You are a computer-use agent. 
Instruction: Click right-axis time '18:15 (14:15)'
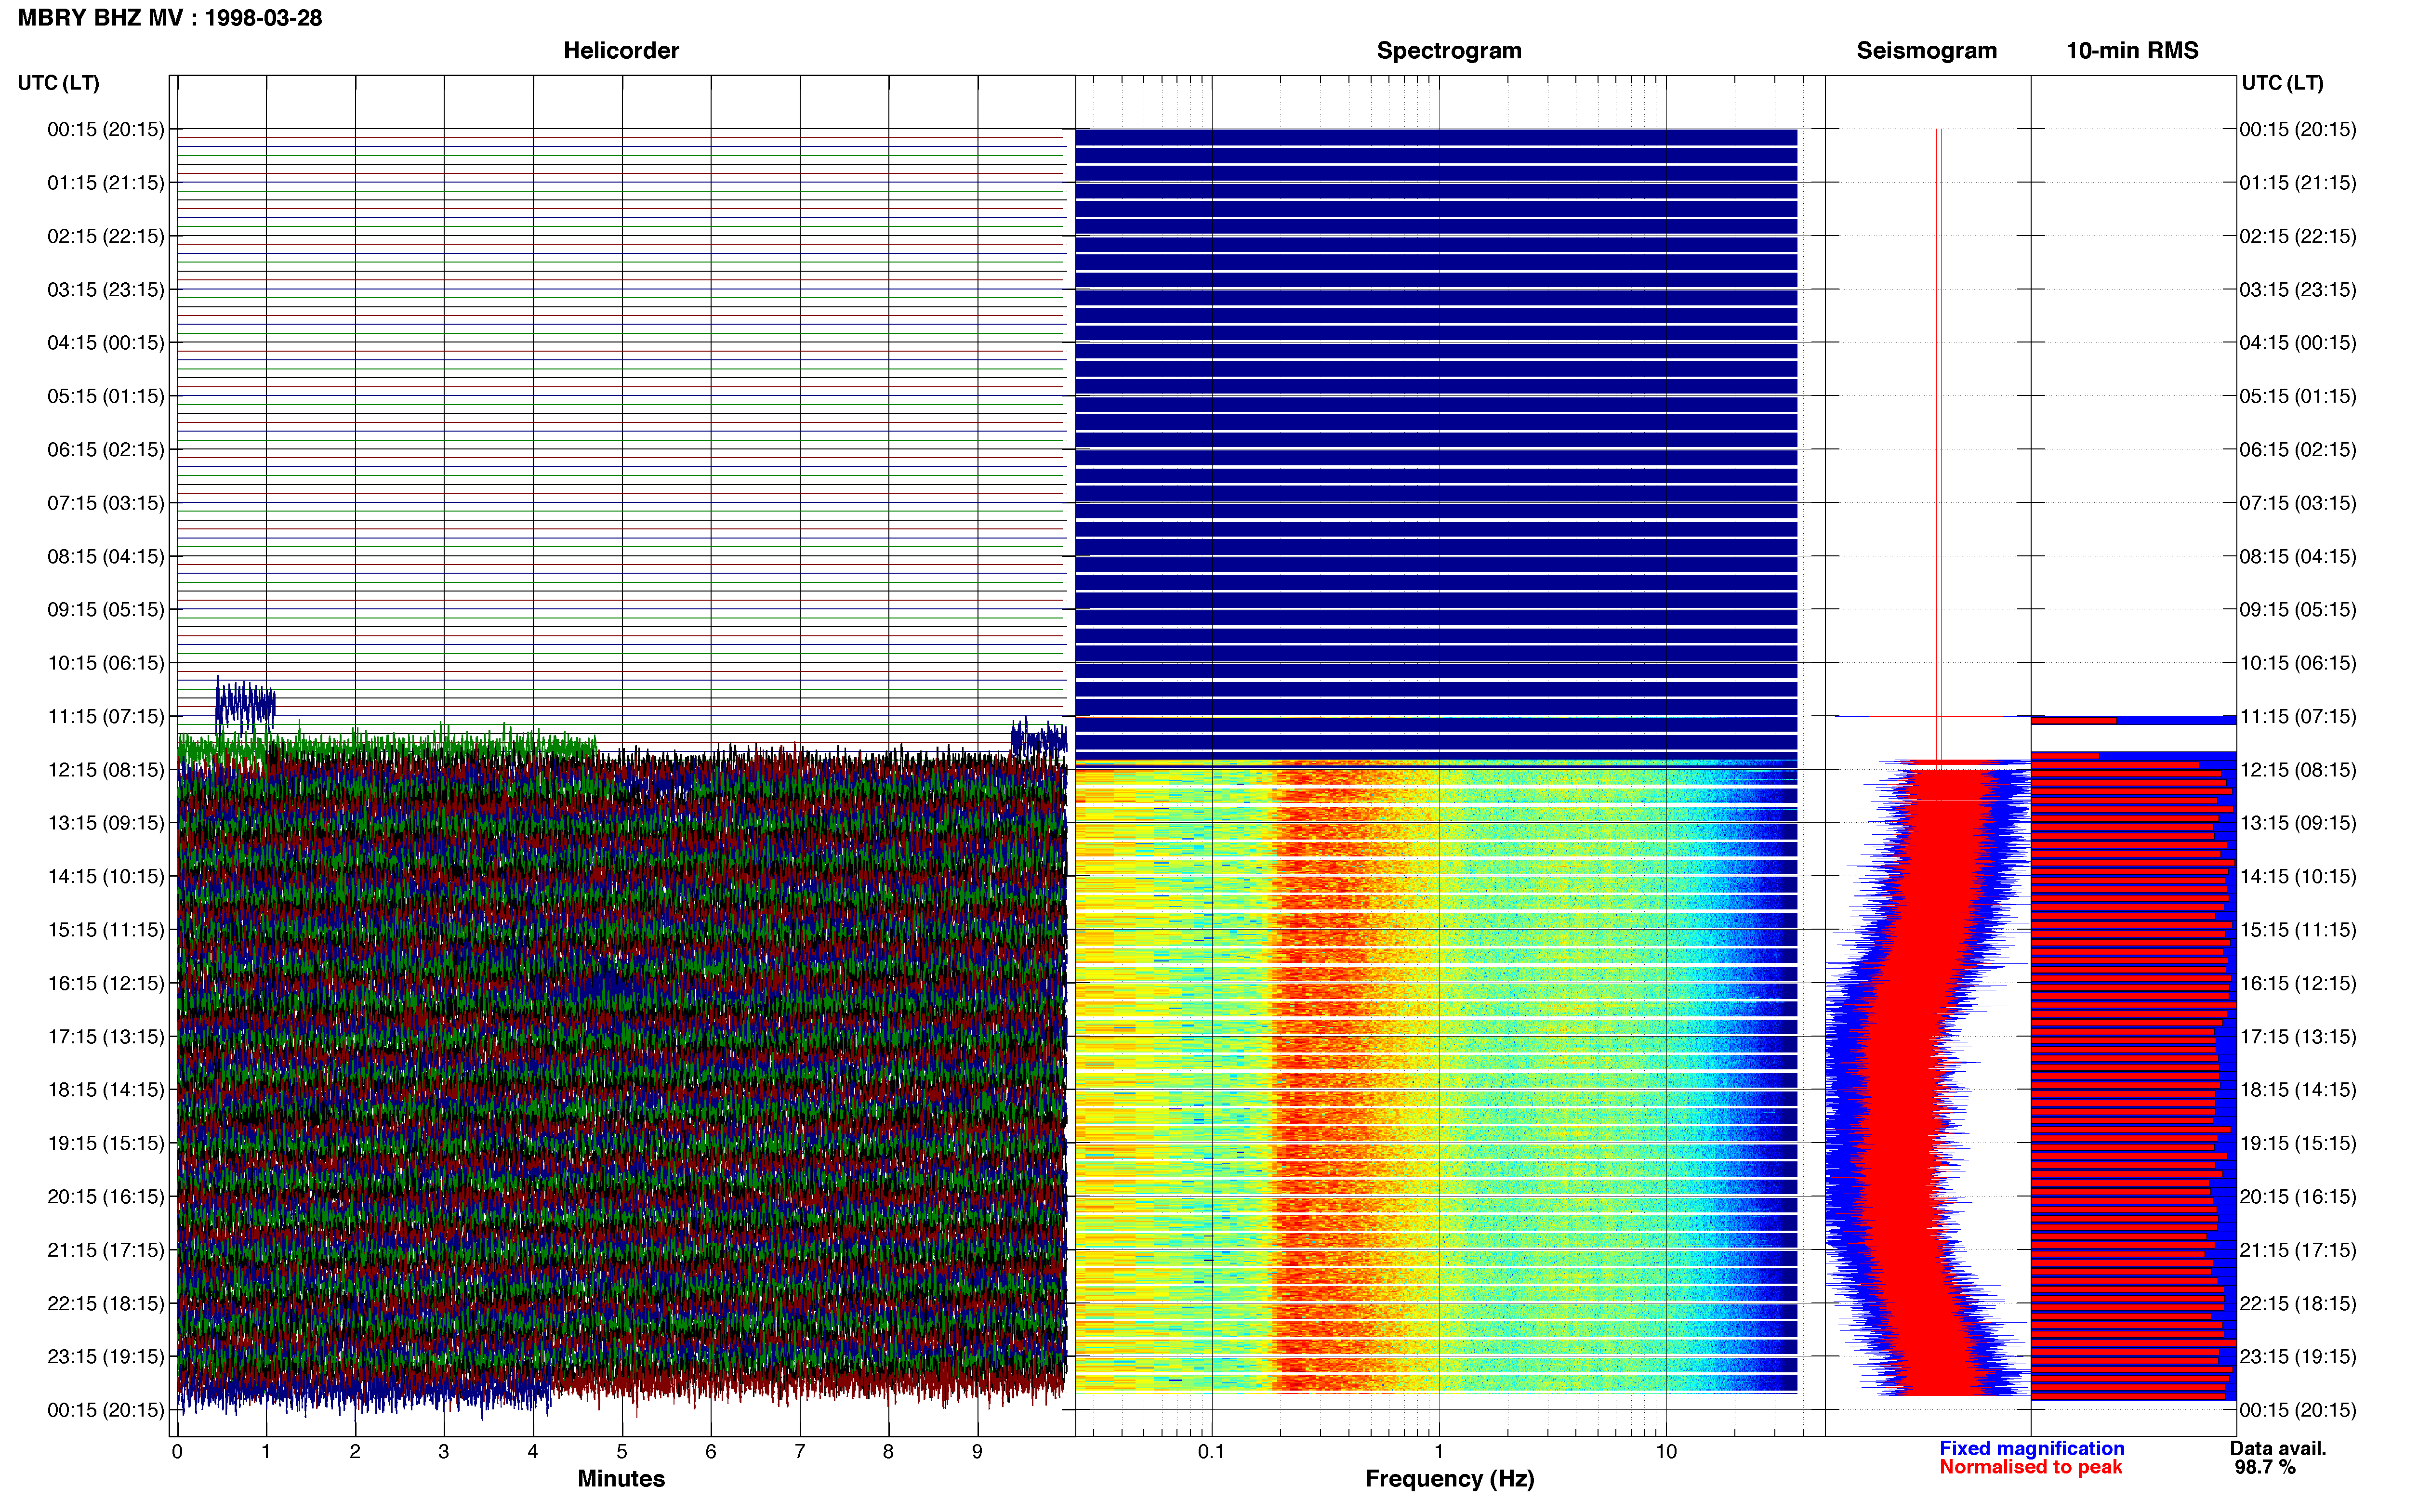[x=2298, y=1090]
